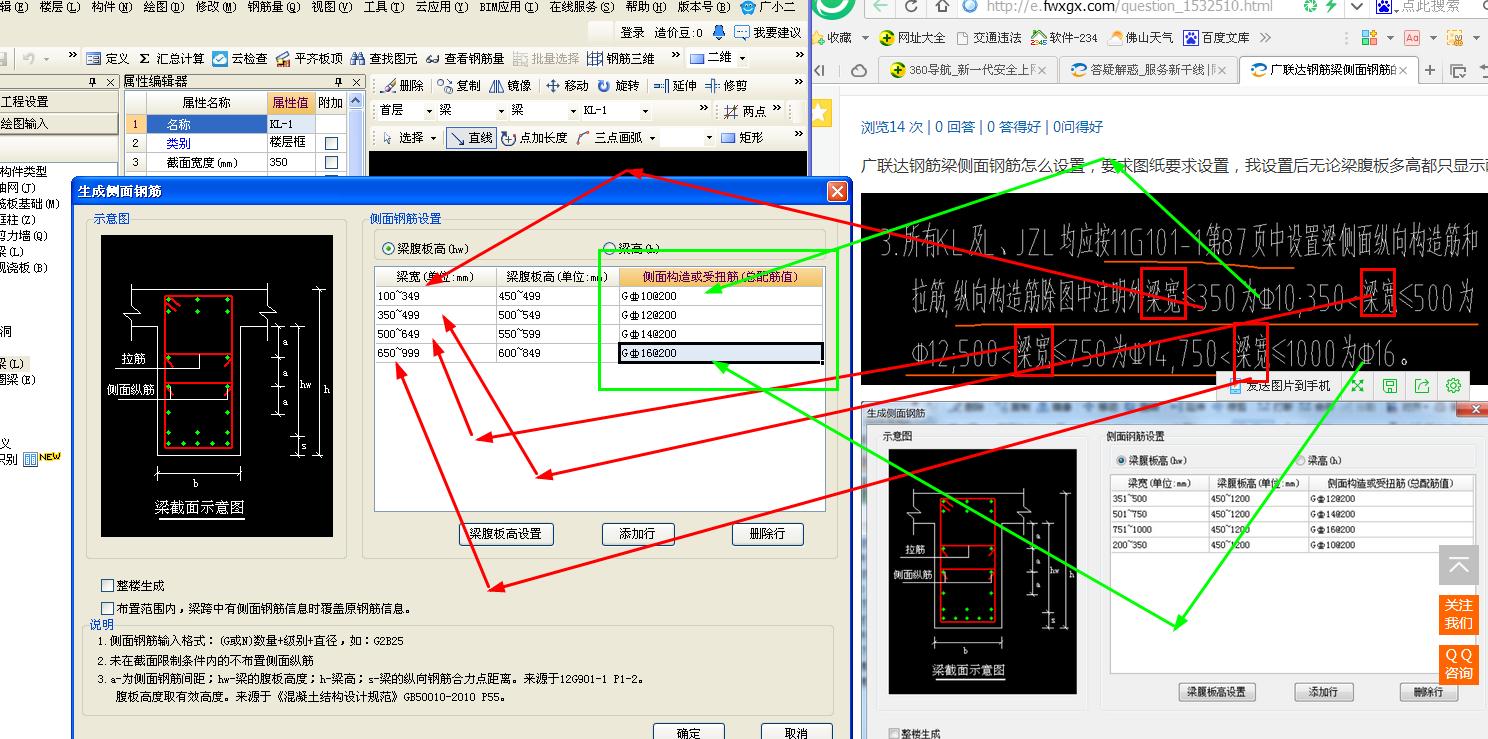This screenshot has height=739, width=1488.
Task: Click the share icon on image toolbar
Action: pyautogui.click(x=1421, y=385)
